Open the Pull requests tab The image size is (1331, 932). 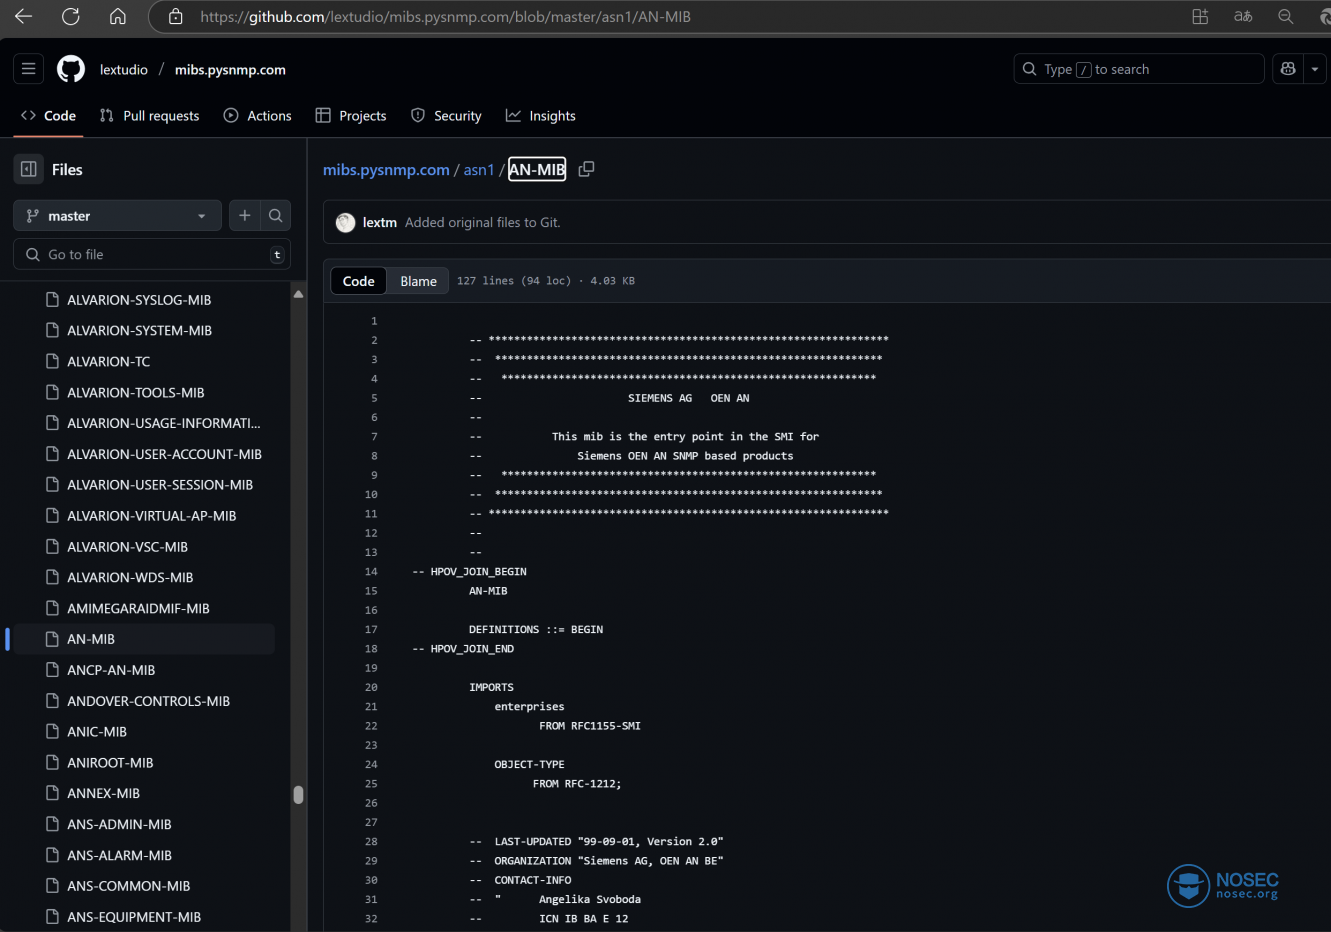click(150, 116)
